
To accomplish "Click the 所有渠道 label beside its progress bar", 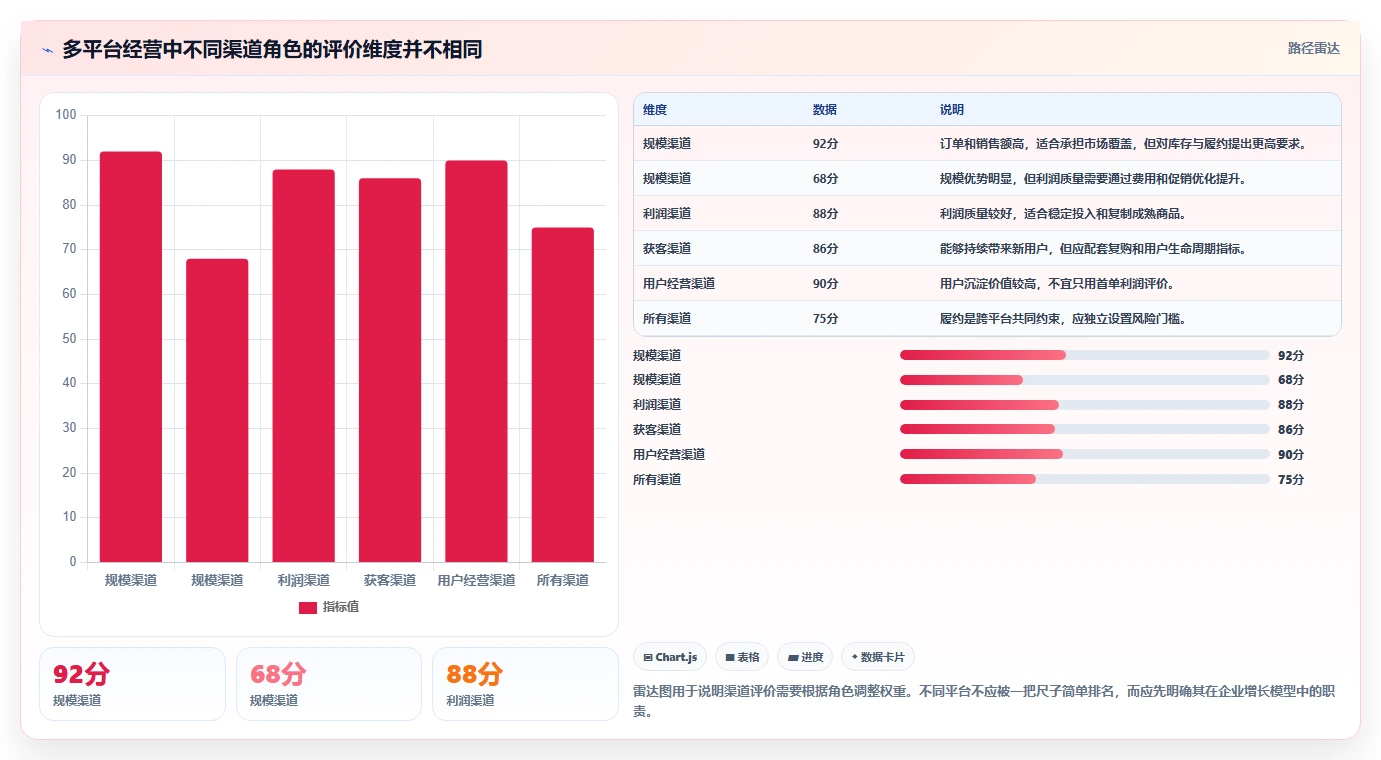I will [x=657, y=480].
